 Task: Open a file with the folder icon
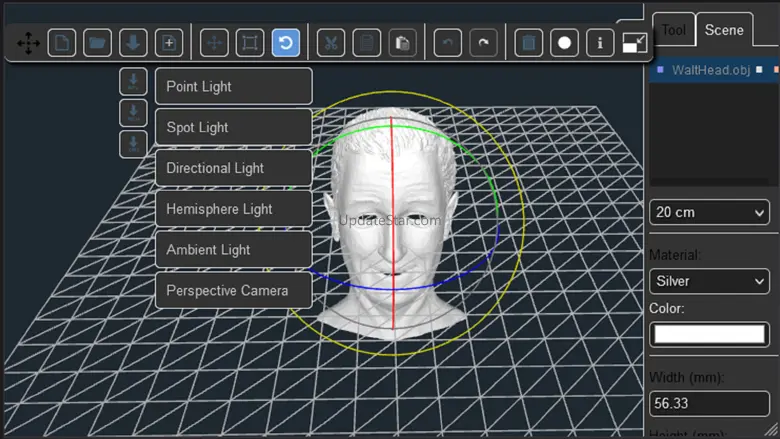coord(97,43)
